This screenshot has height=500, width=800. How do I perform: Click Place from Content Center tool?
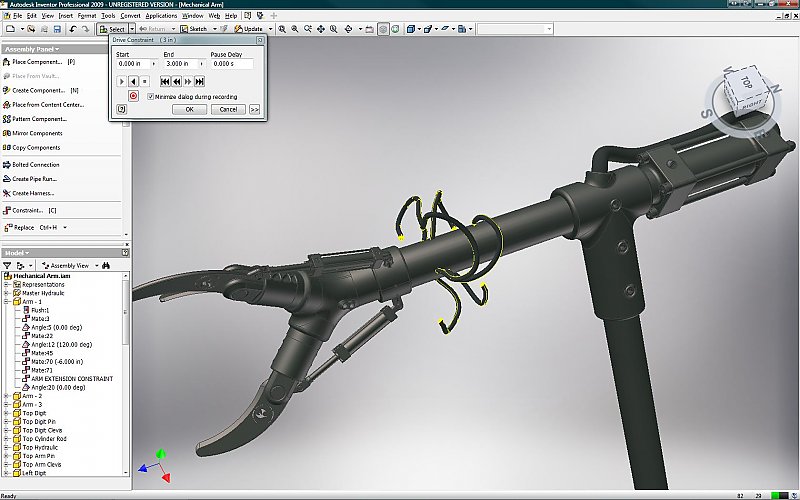pyautogui.click(x=43, y=105)
